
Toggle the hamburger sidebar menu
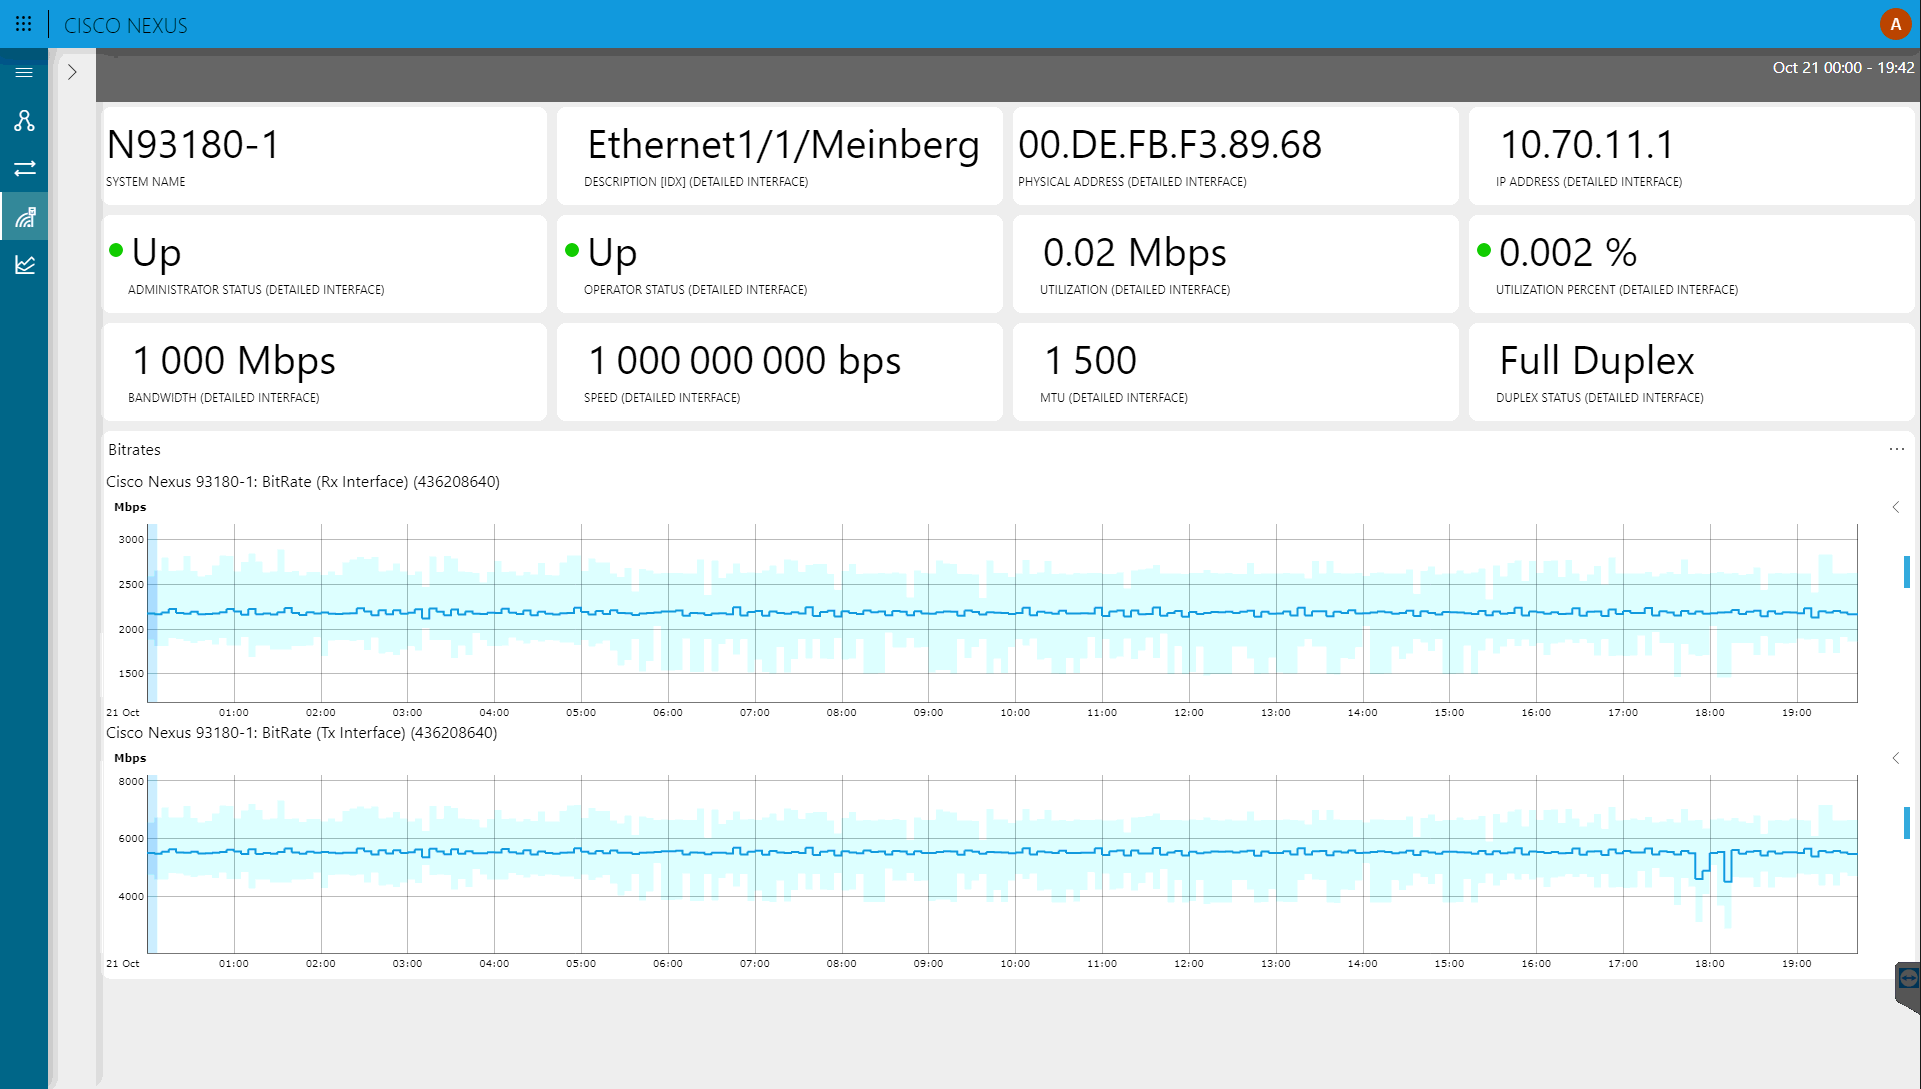click(24, 72)
